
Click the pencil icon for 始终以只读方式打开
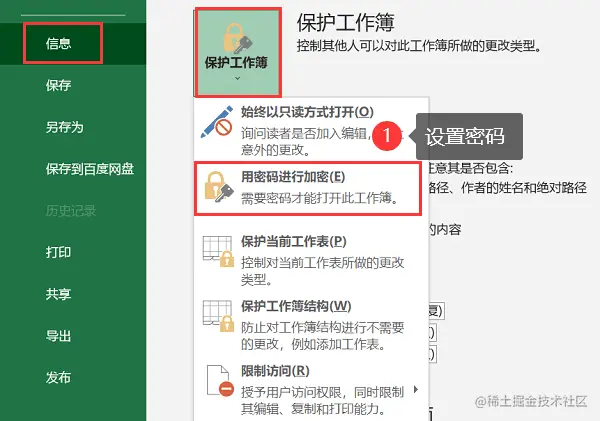coord(217,122)
